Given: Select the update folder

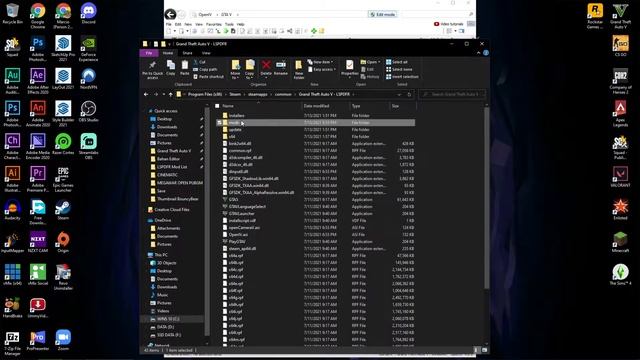Looking at the screenshot, I should 235,129.
